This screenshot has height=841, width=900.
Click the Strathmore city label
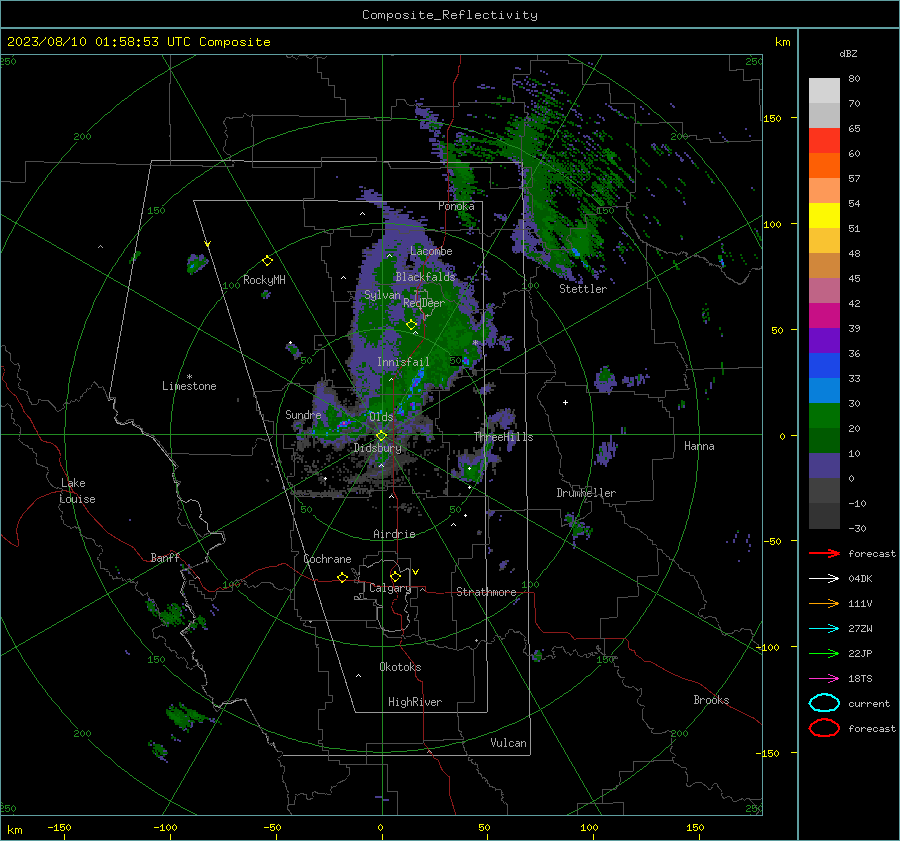[x=486, y=592]
